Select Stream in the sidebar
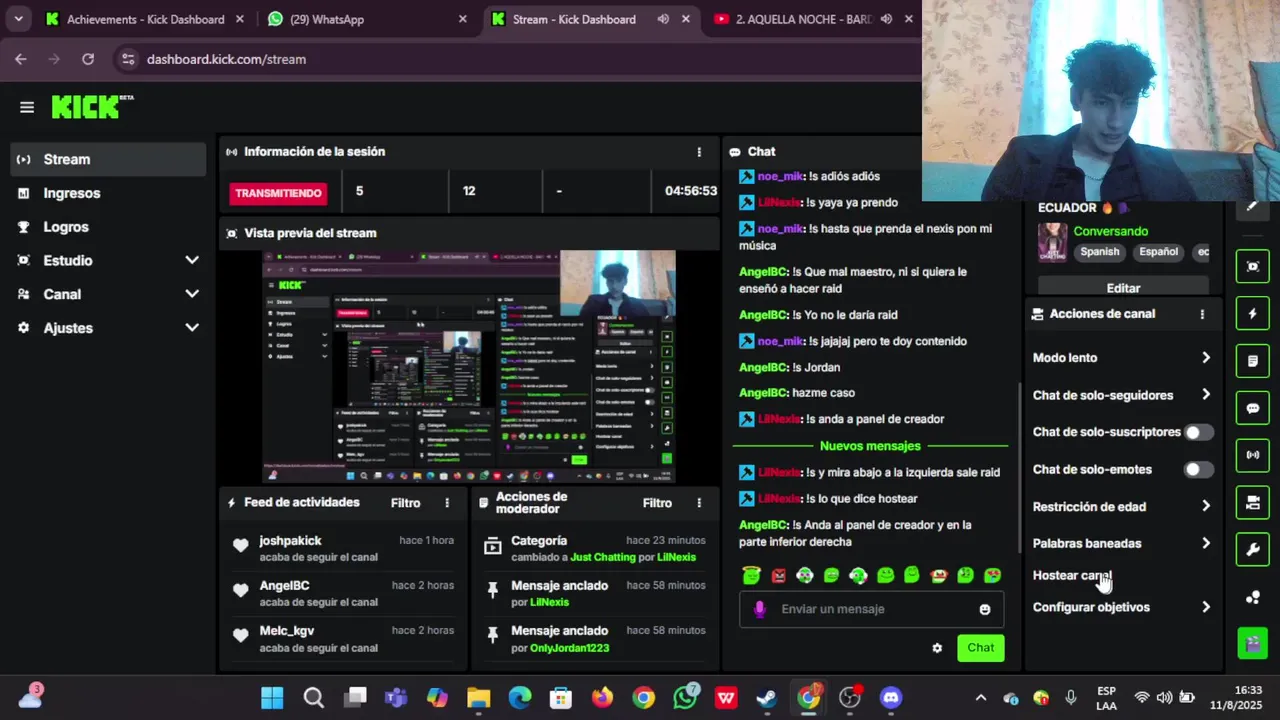1280x720 pixels. pyautogui.click(x=109, y=159)
